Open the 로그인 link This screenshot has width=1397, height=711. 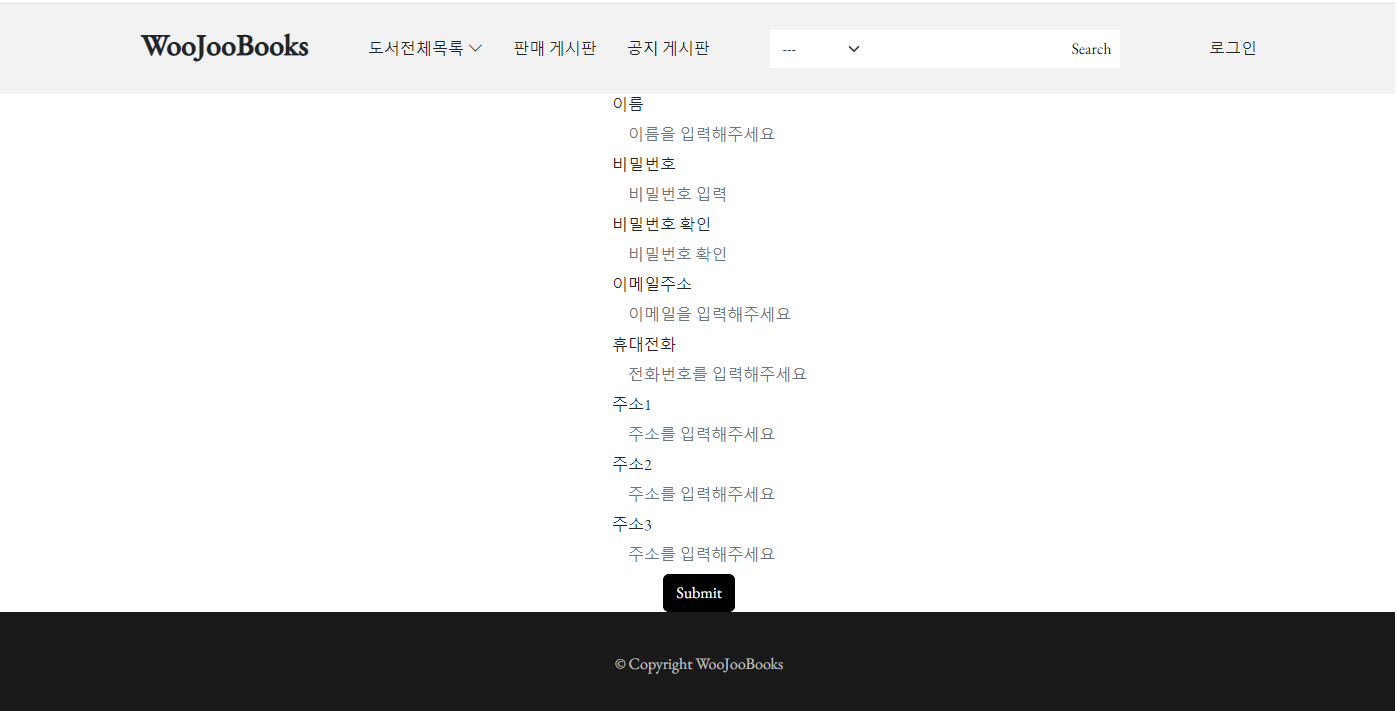click(x=1233, y=48)
